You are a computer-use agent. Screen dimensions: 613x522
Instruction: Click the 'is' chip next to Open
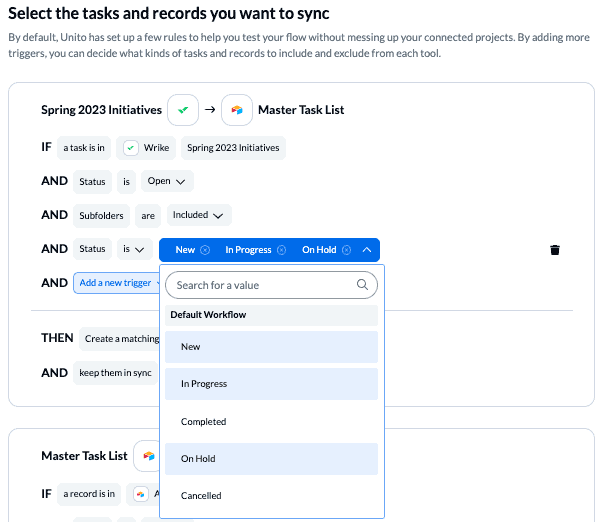(x=126, y=182)
